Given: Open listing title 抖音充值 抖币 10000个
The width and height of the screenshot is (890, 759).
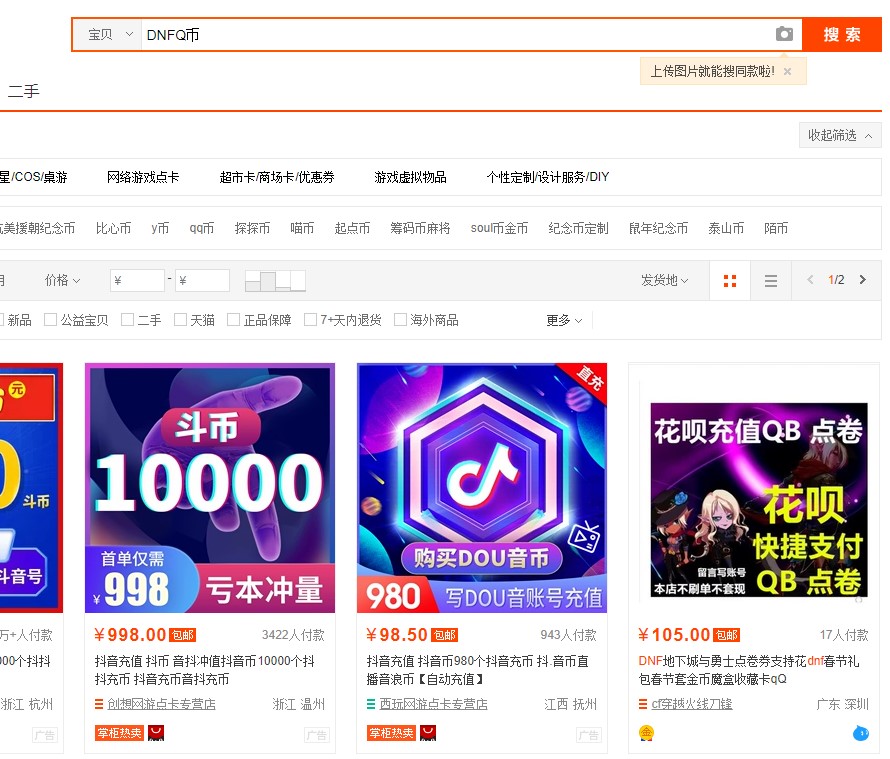Looking at the screenshot, I should (x=205, y=670).
